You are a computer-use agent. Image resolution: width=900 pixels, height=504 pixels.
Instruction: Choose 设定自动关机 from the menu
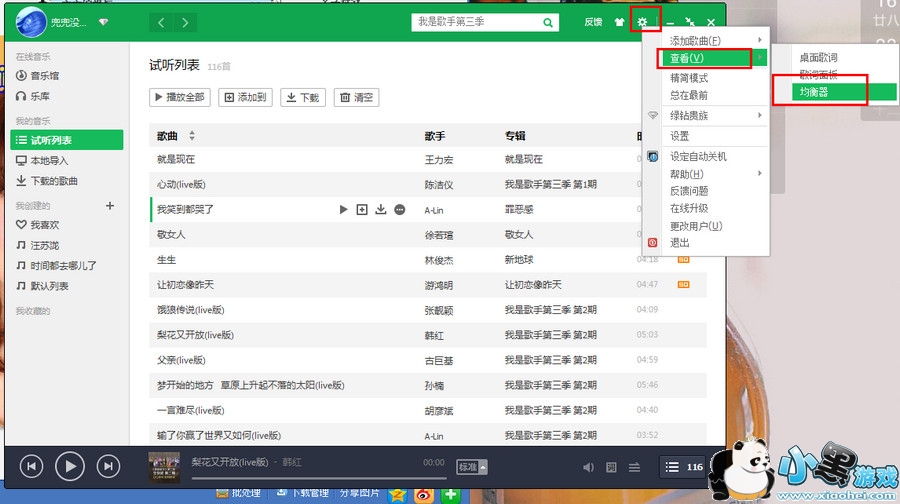click(698, 157)
